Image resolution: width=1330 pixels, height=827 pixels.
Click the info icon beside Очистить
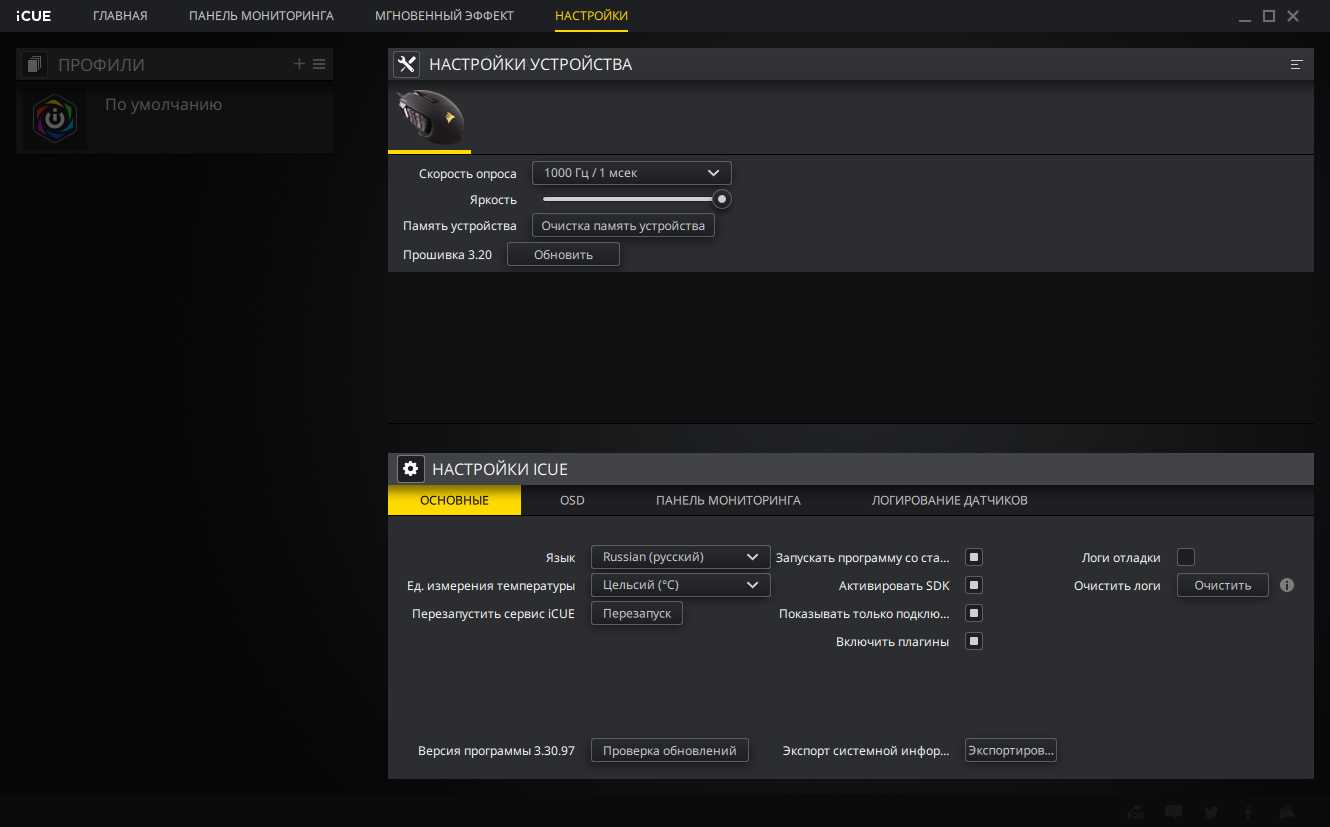[1287, 585]
